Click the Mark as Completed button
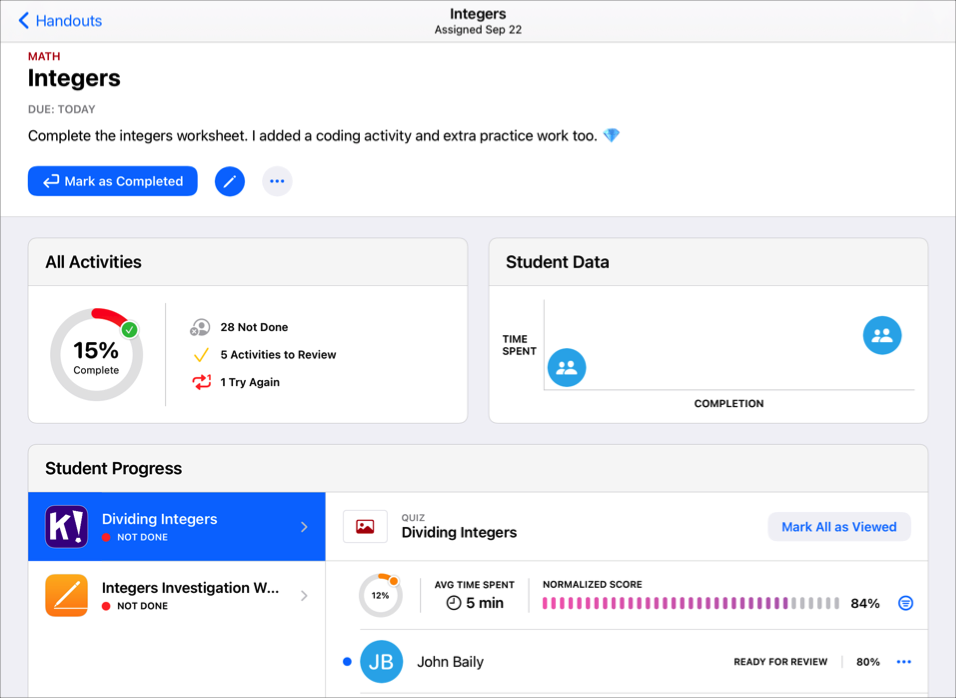This screenshot has height=698, width=956. pos(113,181)
